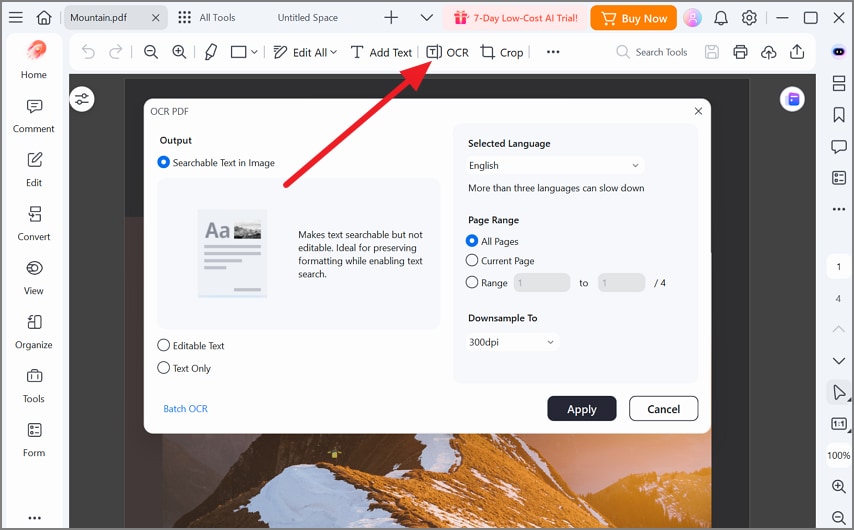Screen dimensions: 854x530
Task: Open Home in left sidebar
Action: pos(34,60)
